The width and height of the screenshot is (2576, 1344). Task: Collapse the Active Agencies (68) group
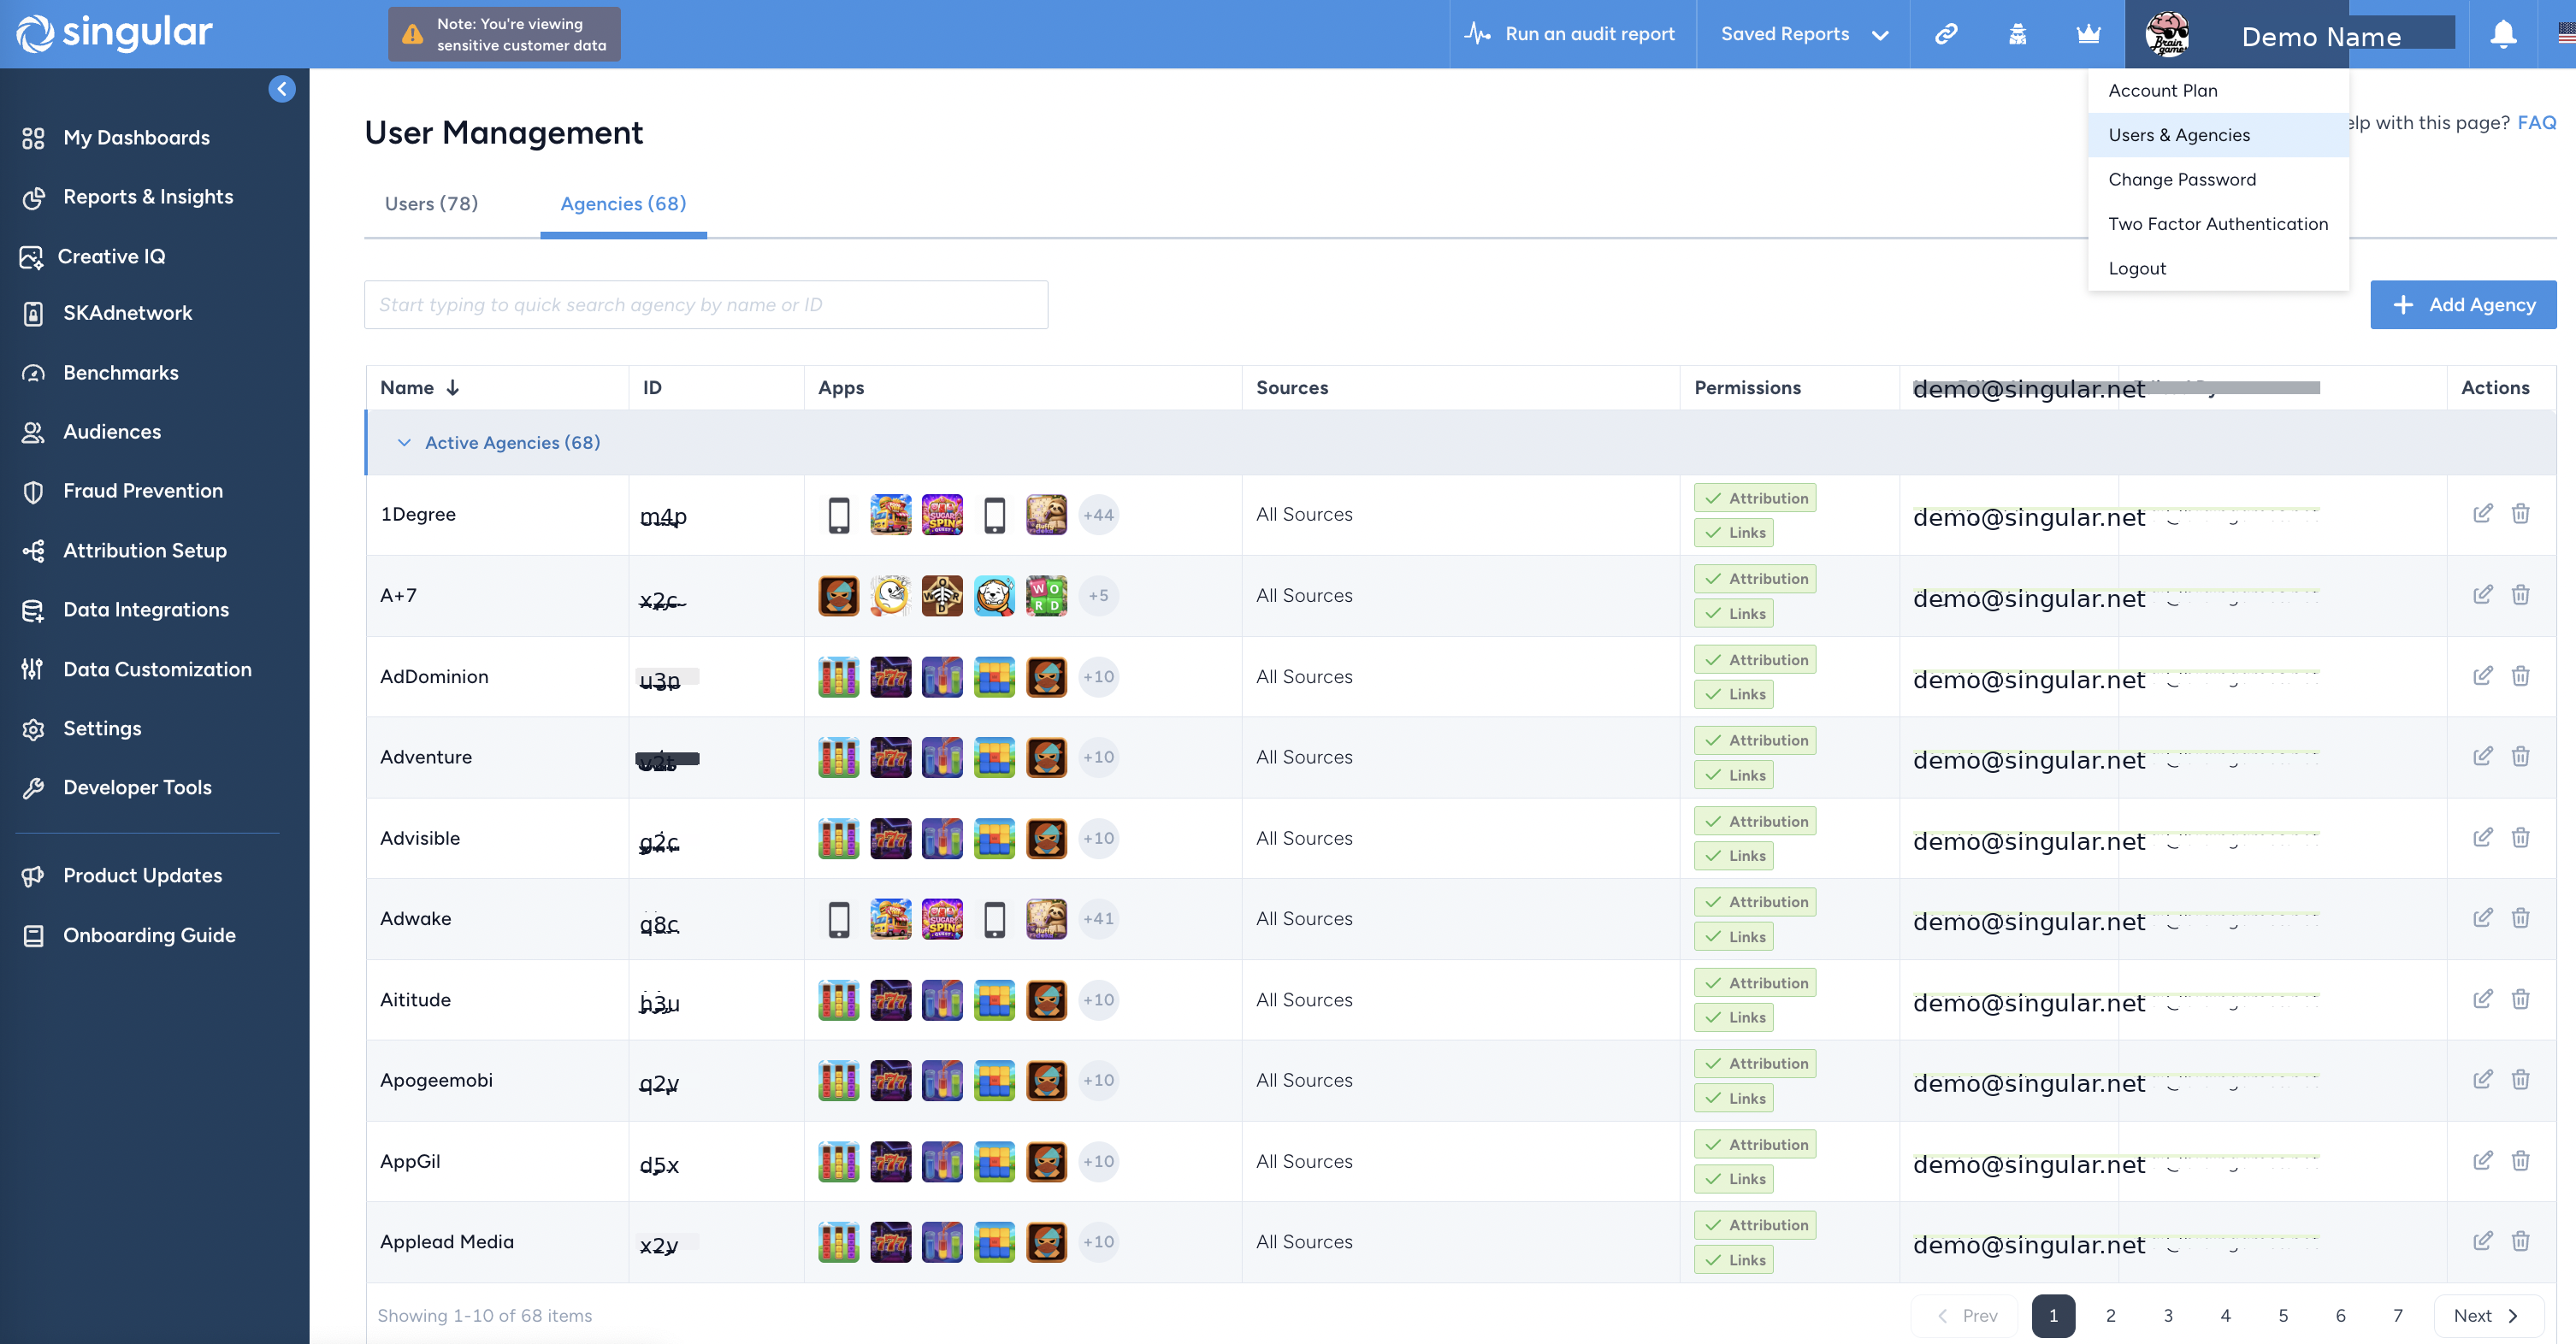(x=404, y=443)
